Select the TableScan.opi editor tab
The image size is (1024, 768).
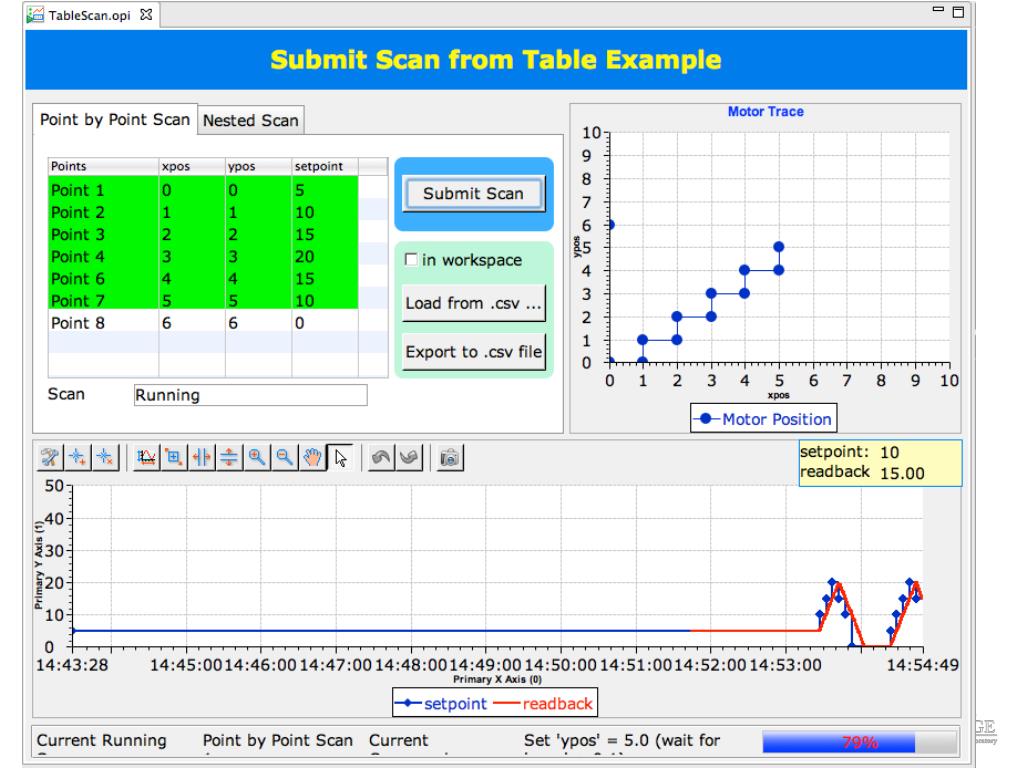[x=89, y=15]
